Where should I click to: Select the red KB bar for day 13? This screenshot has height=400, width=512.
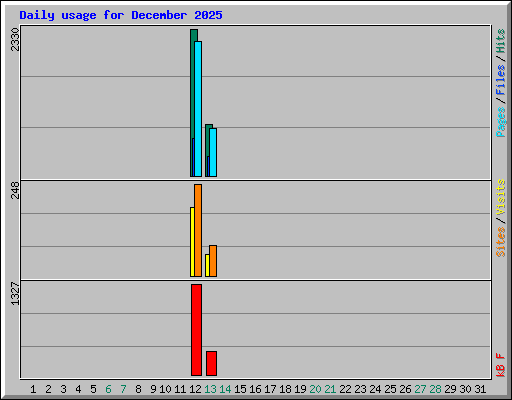211,363
